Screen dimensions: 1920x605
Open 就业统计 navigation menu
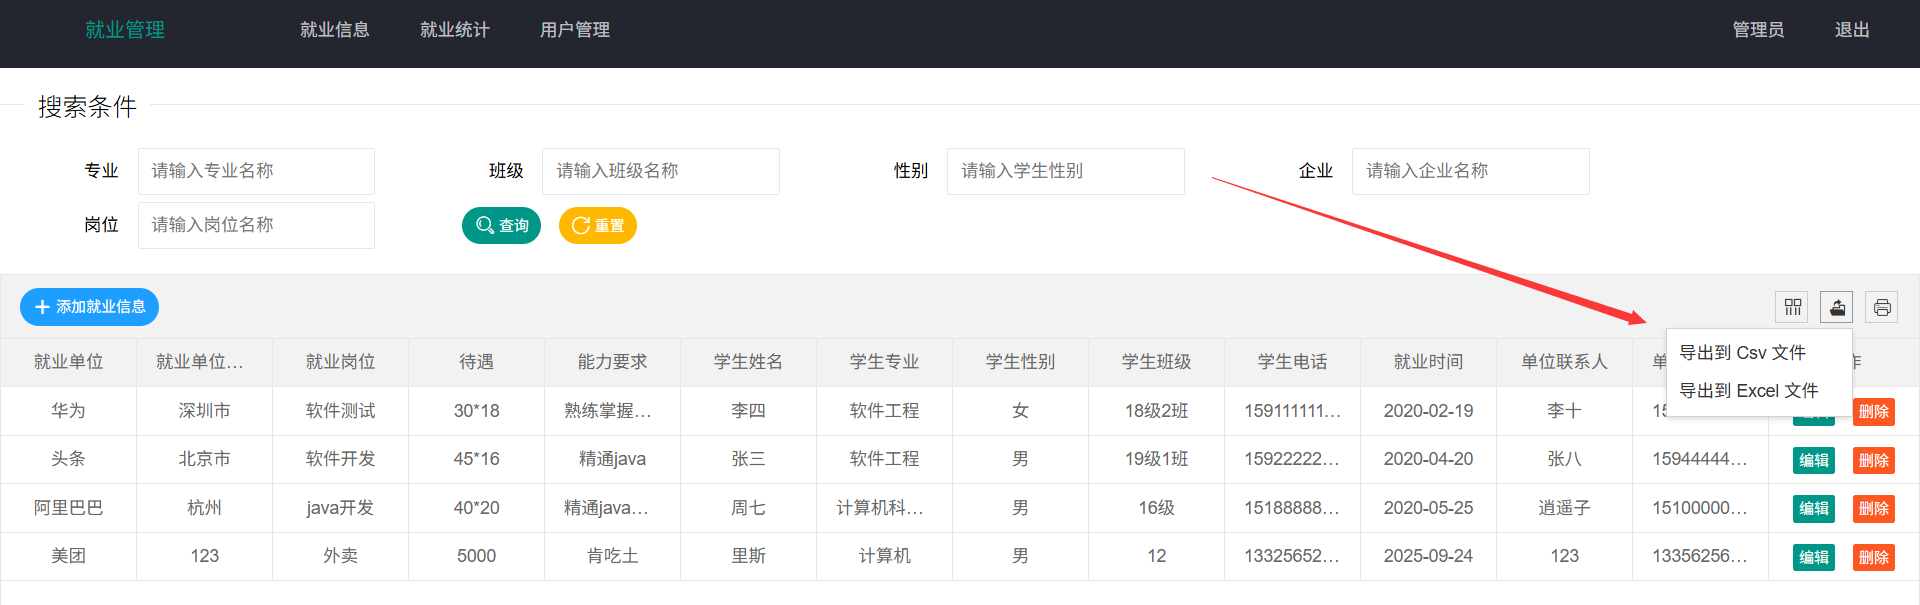point(455,30)
